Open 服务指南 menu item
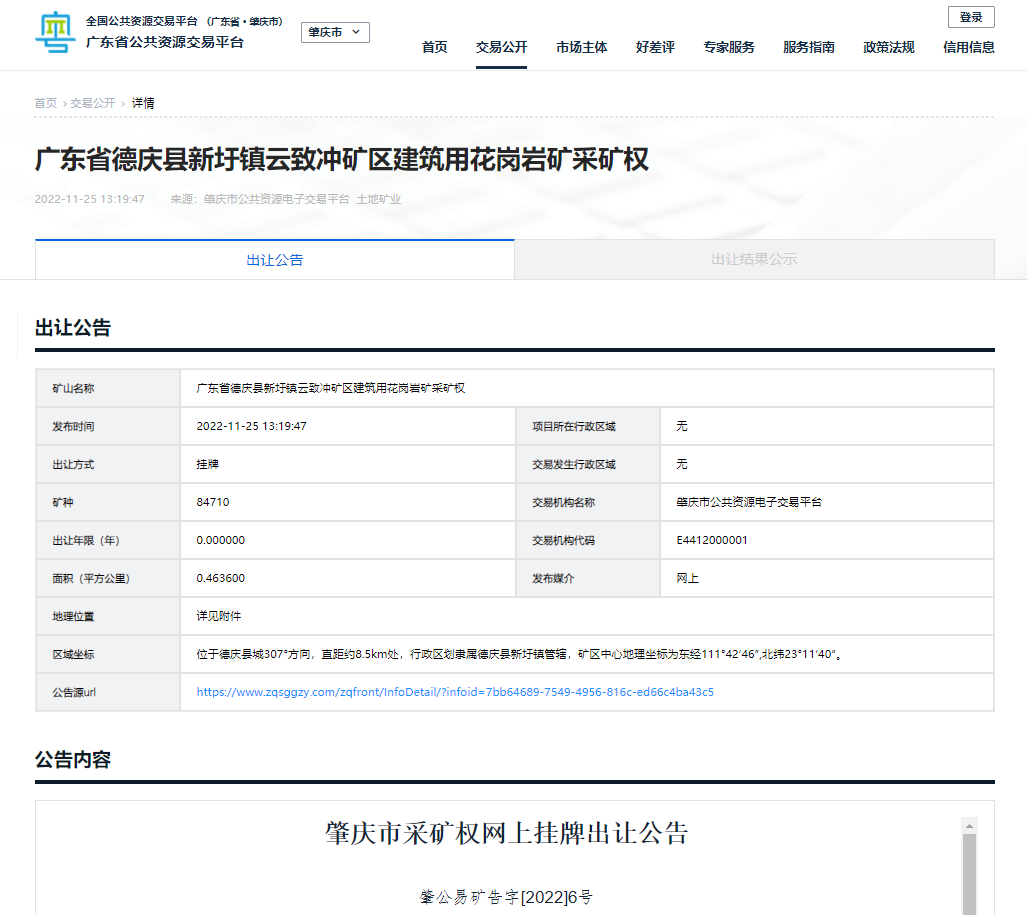This screenshot has width=1027, height=915. [808, 47]
